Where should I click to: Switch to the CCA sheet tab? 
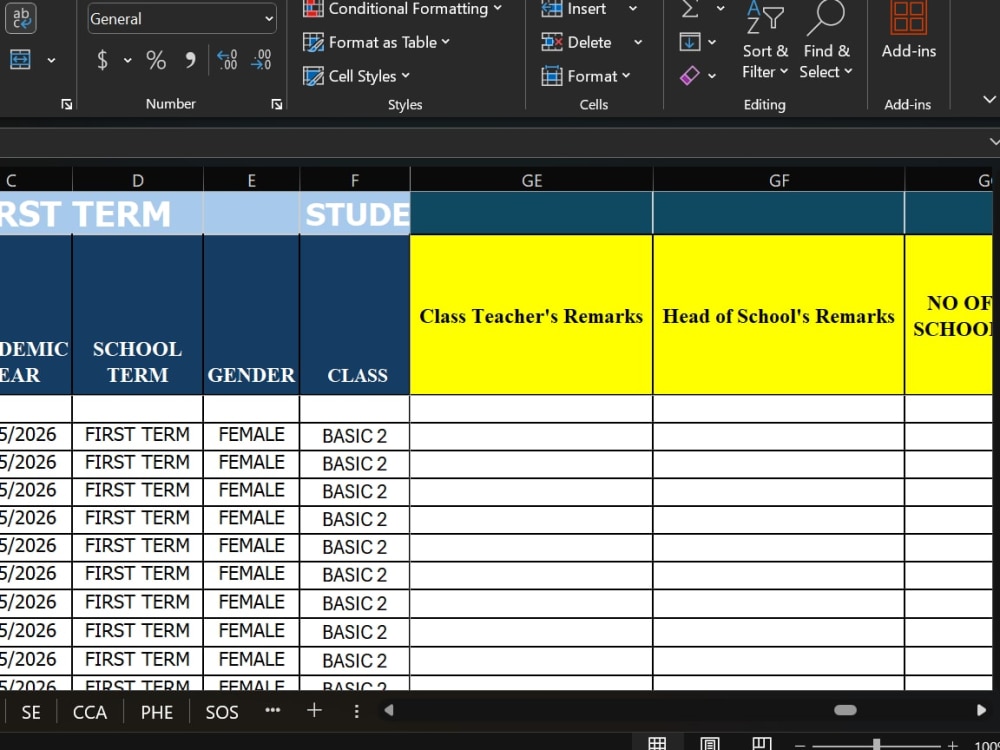click(90, 712)
